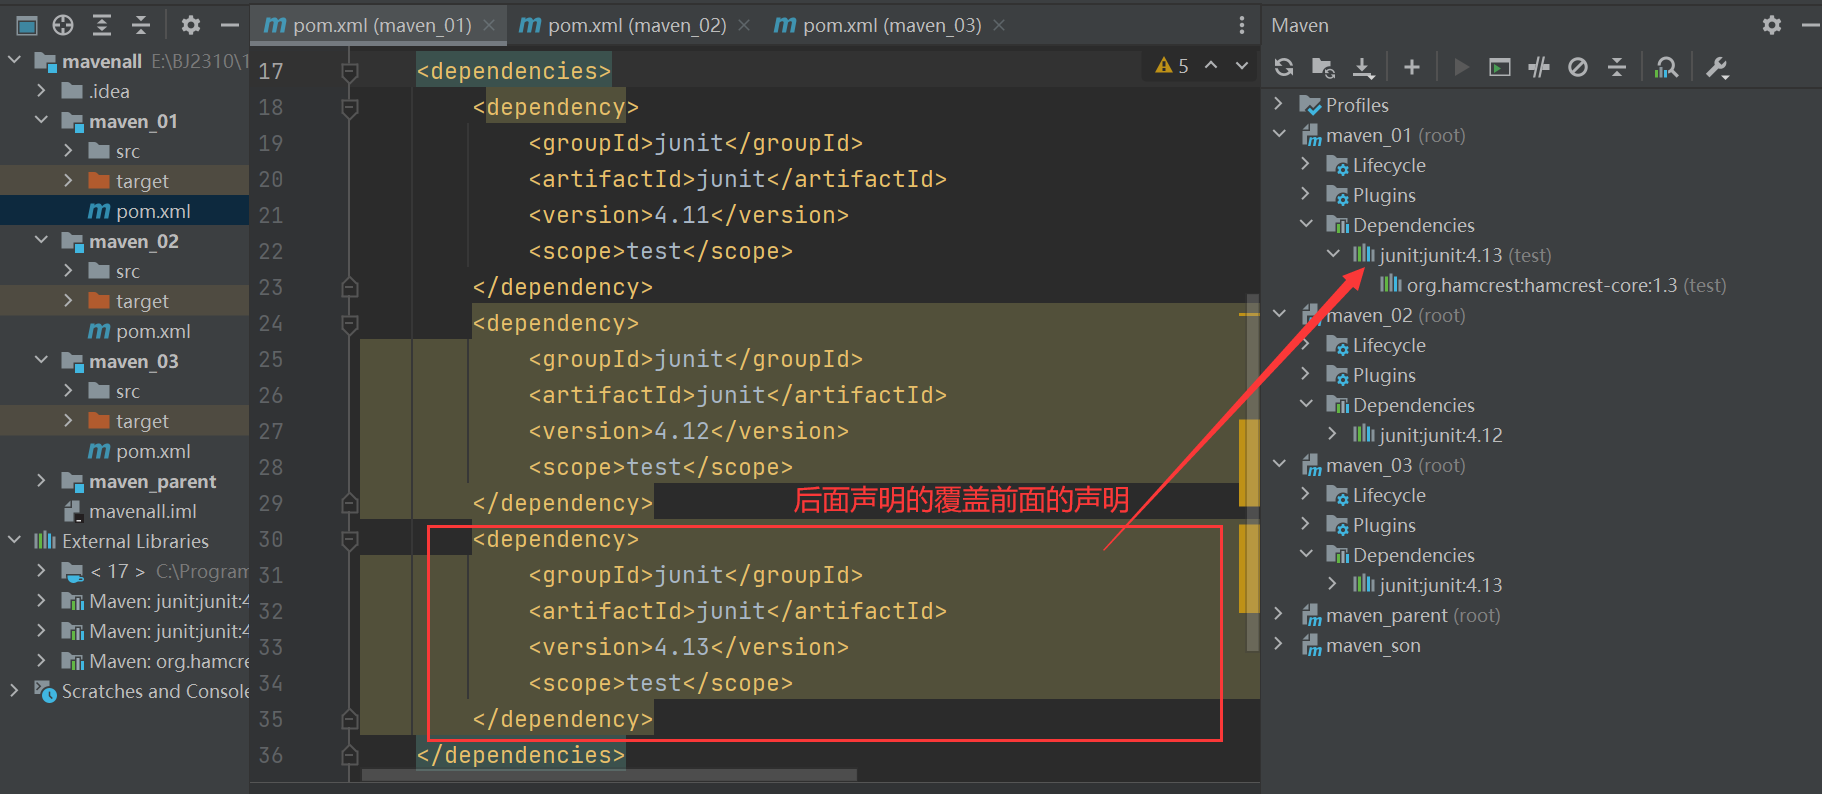
Task: Click warning indicator showing 5 problems
Action: pos(1172,66)
